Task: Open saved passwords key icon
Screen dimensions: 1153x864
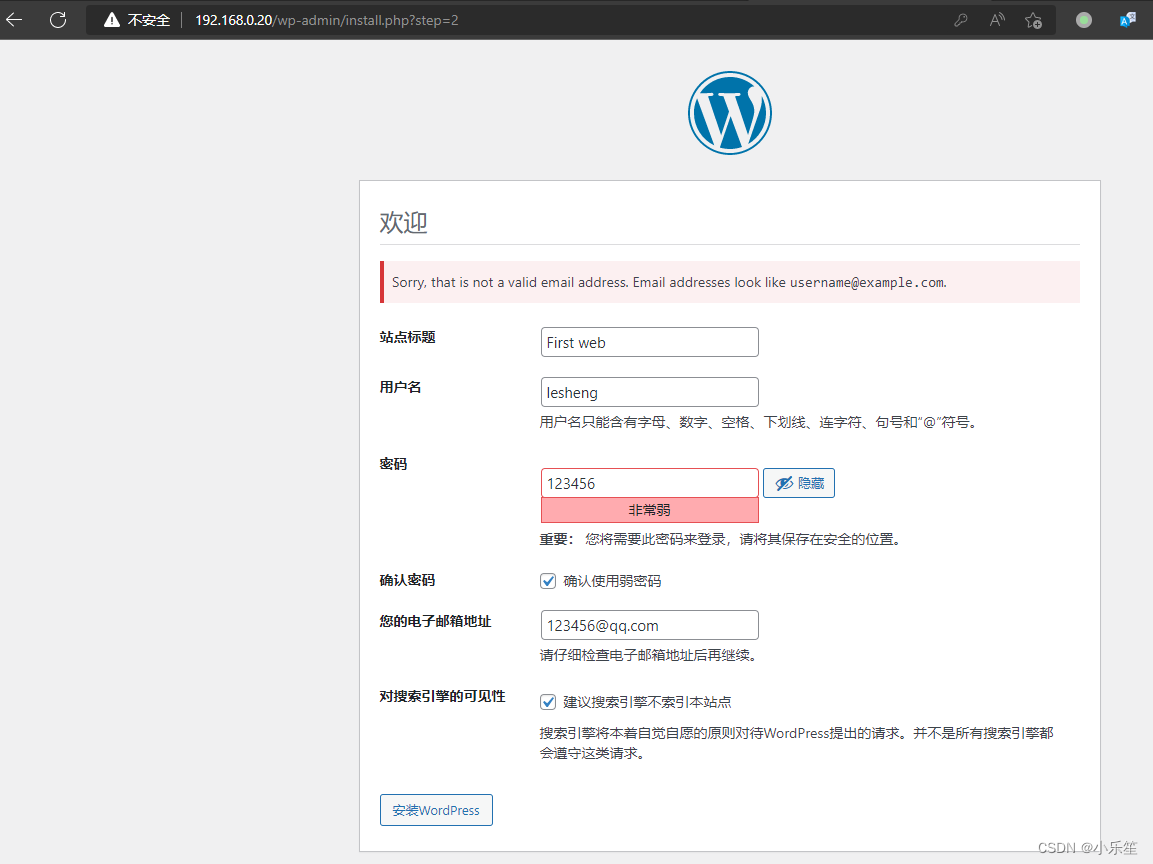Action: tap(960, 20)
